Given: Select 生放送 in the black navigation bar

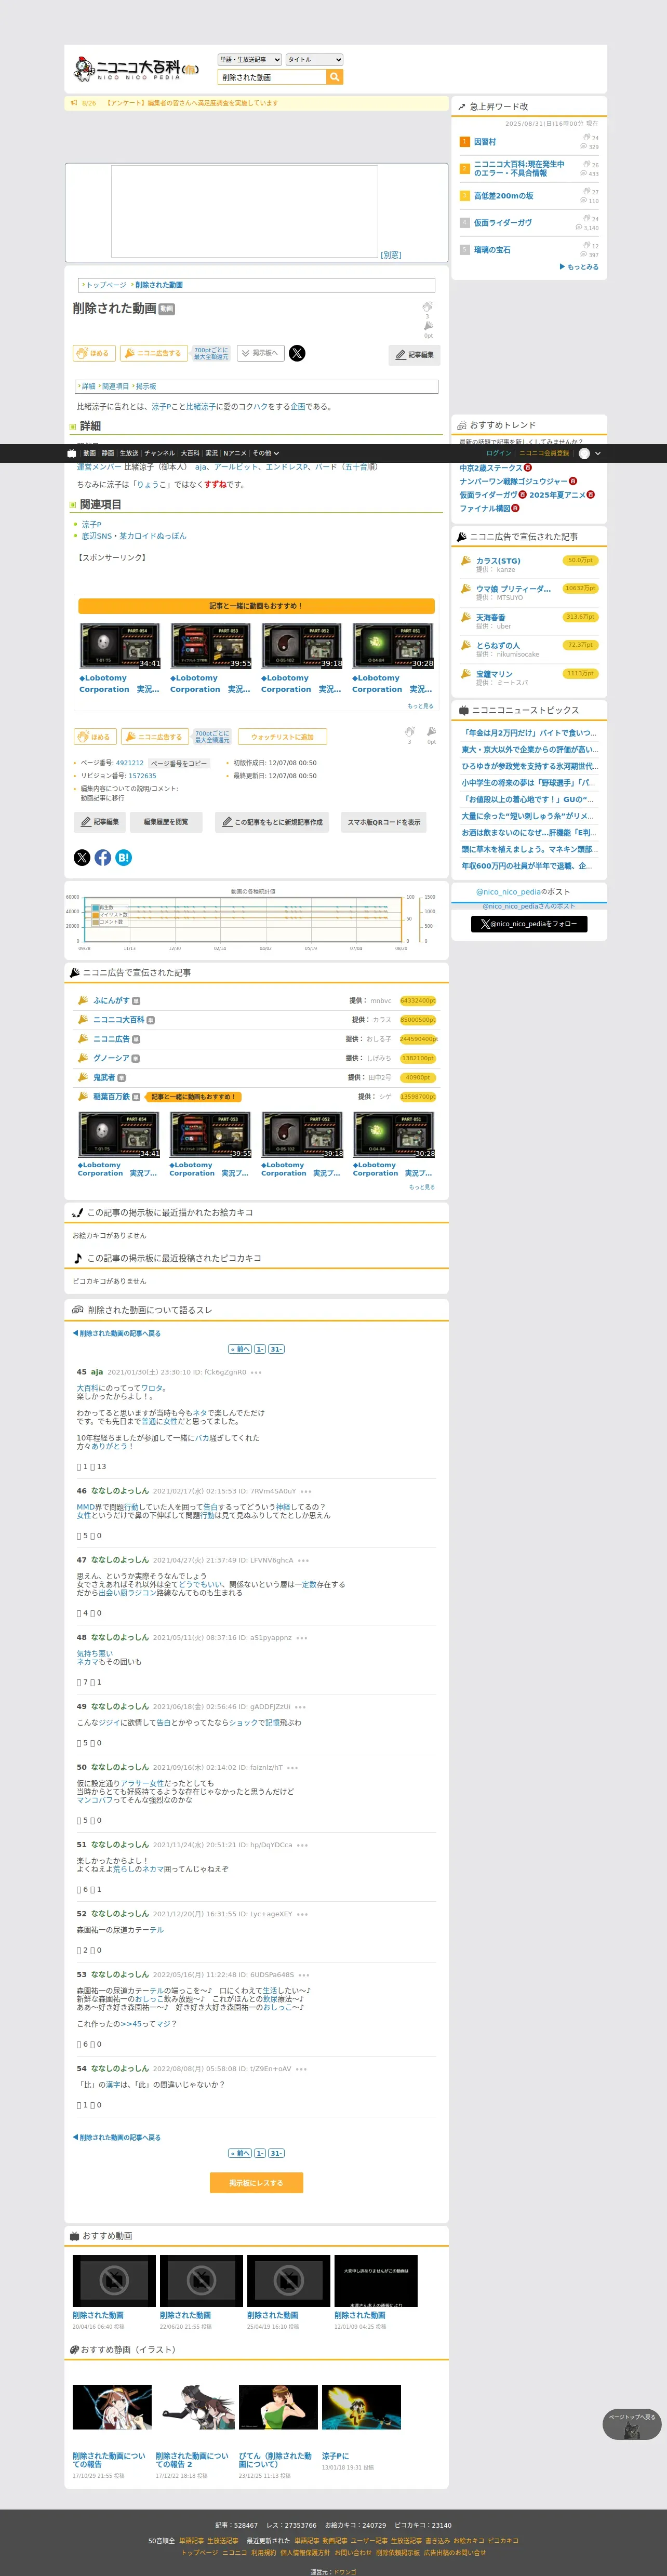Looking at the screenshot, I should click(129, 453).
